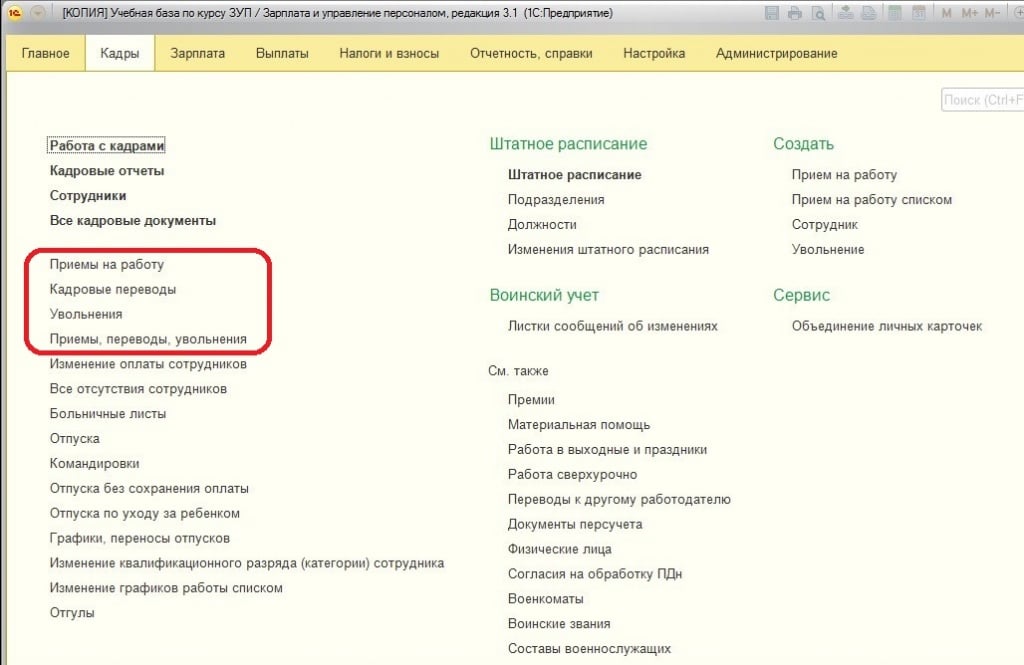The height and width of the screenshot is (665, 1024).
Task: Click the M+ memory button
Action: (969, 13)
